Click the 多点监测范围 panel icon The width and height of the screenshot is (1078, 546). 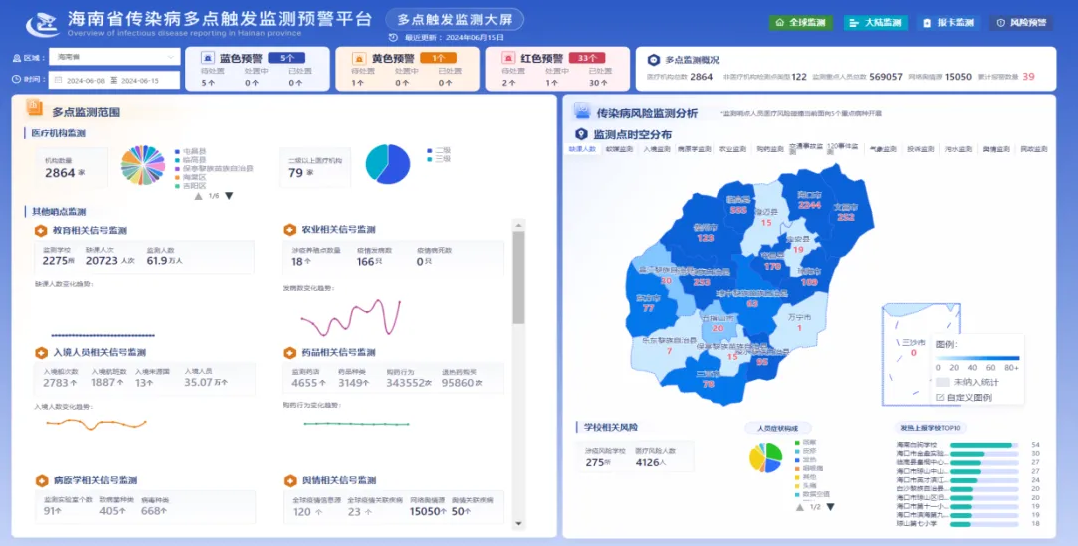tap(34, 108)
